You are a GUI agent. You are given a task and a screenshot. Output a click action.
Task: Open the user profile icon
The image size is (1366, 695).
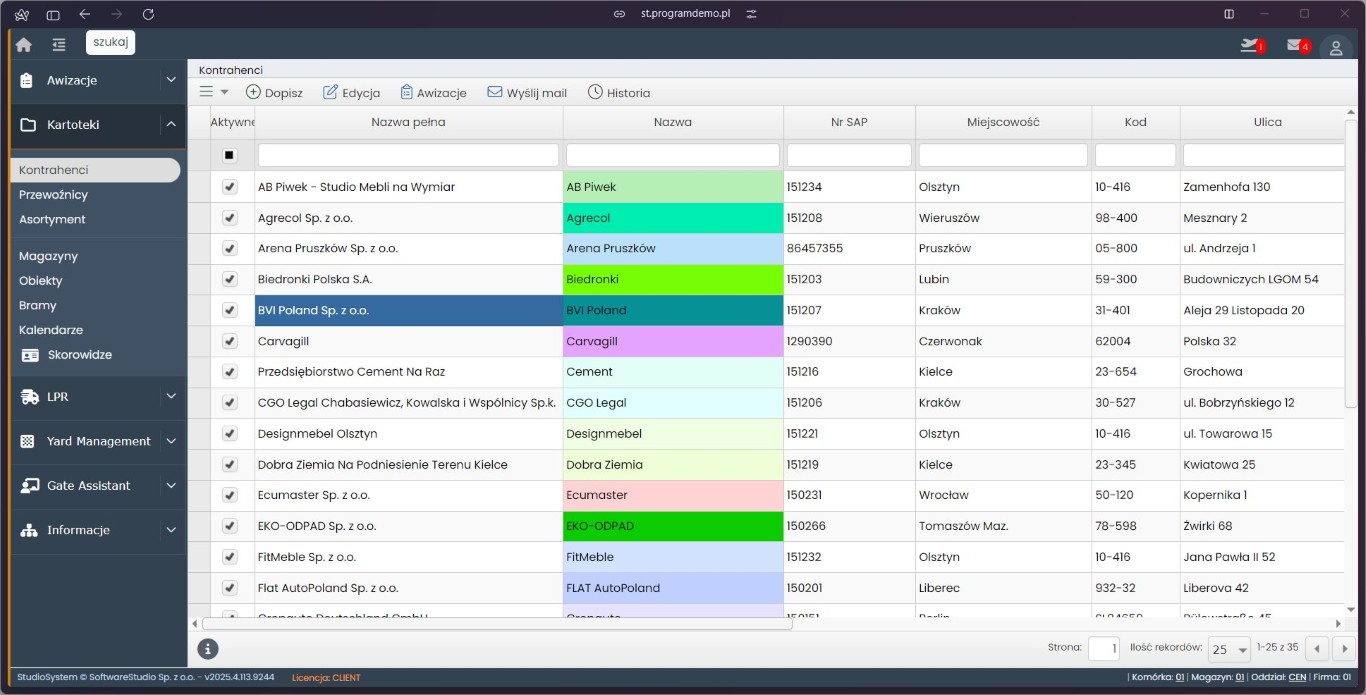(x=1336, y=47)
